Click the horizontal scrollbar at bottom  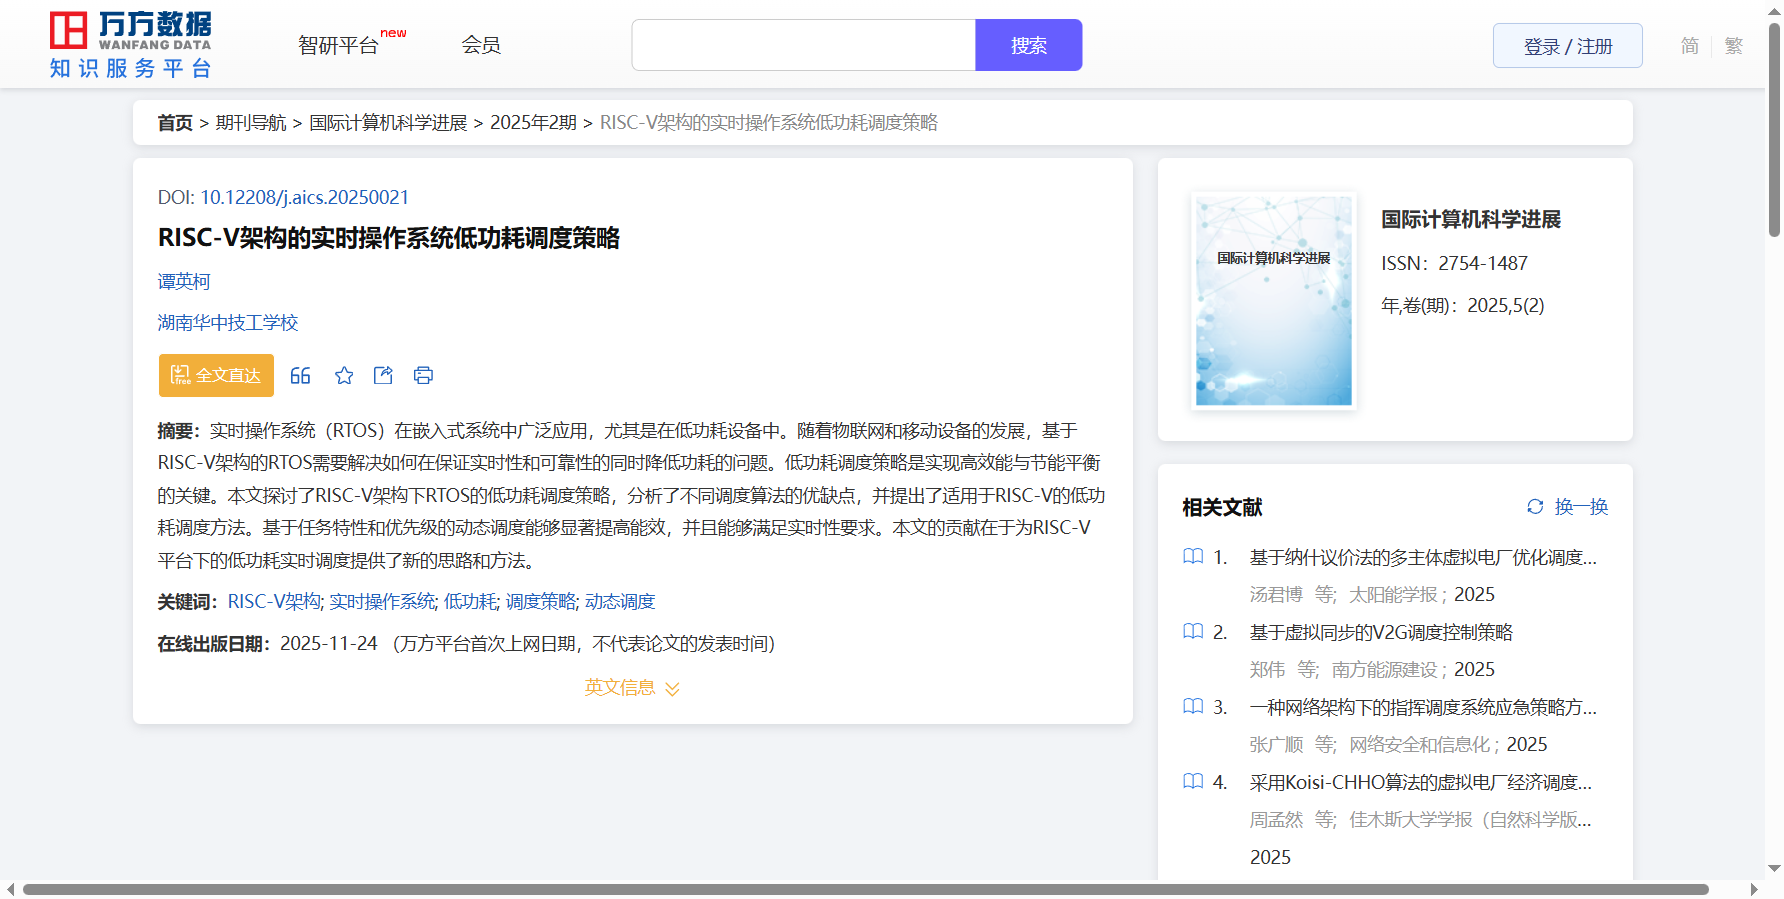coord(865,889)
